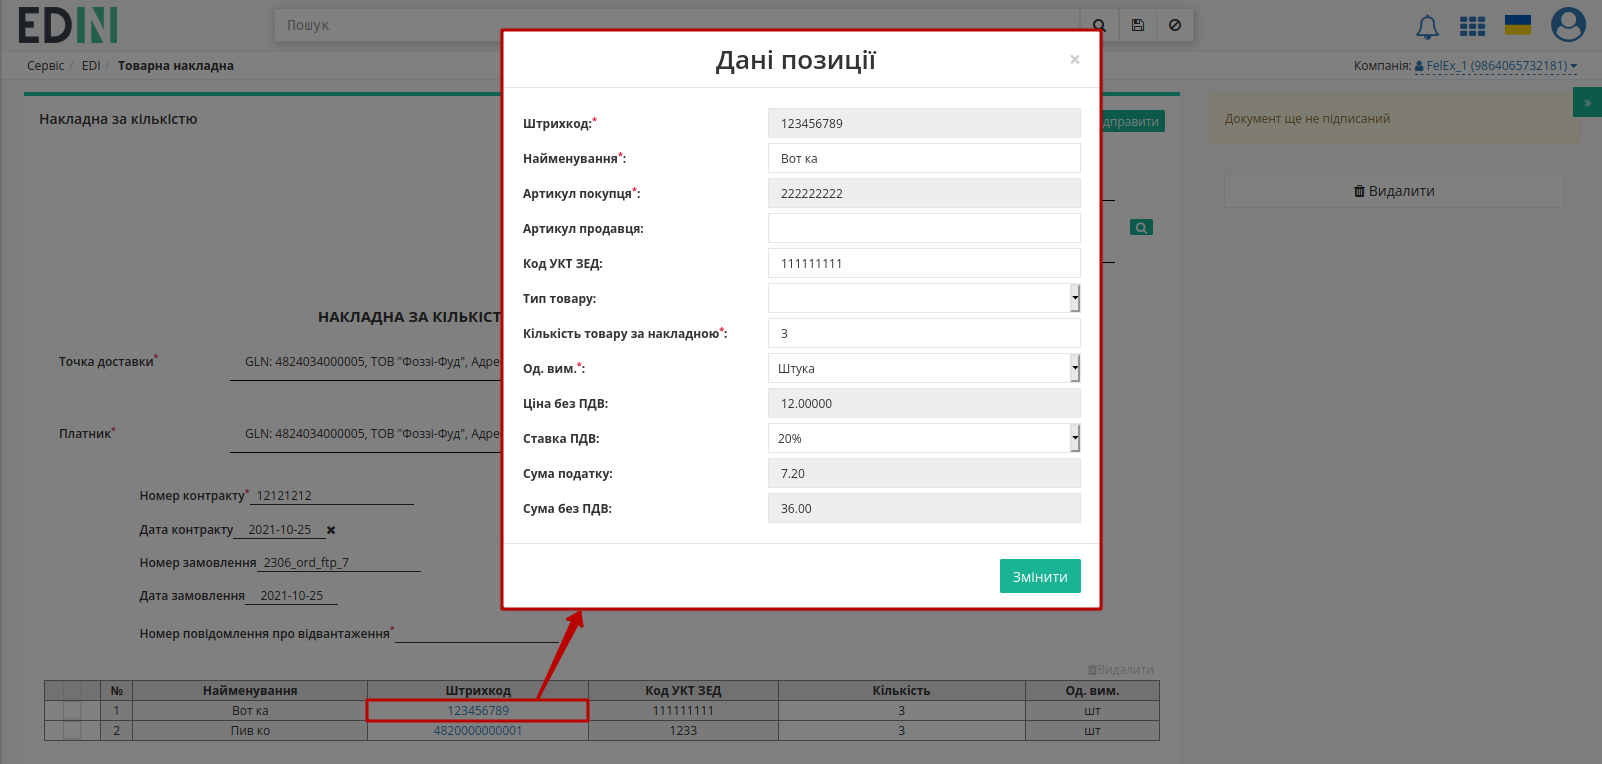Open the Од. вим. dropdown
This screenshot has height=764, width=1602.
coord(924,368)
